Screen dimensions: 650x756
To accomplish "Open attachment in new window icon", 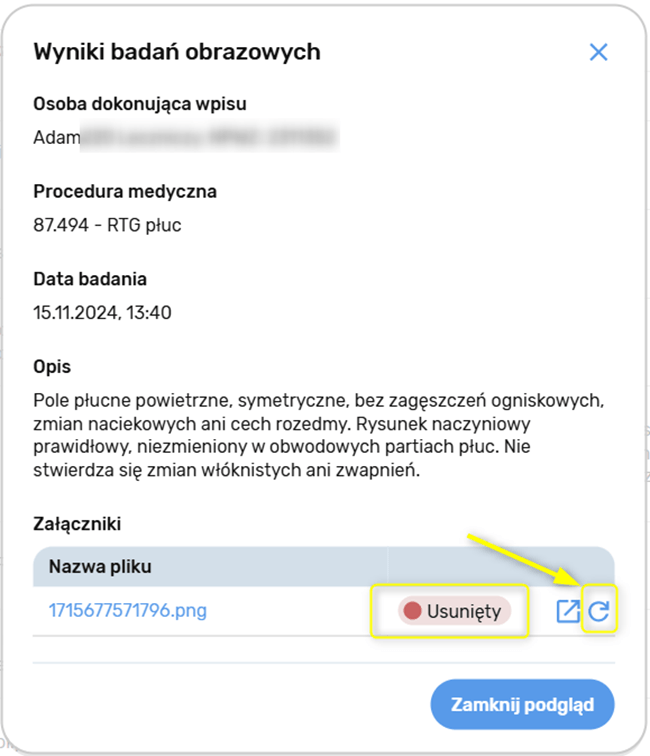I will click(x=567, y=611).
